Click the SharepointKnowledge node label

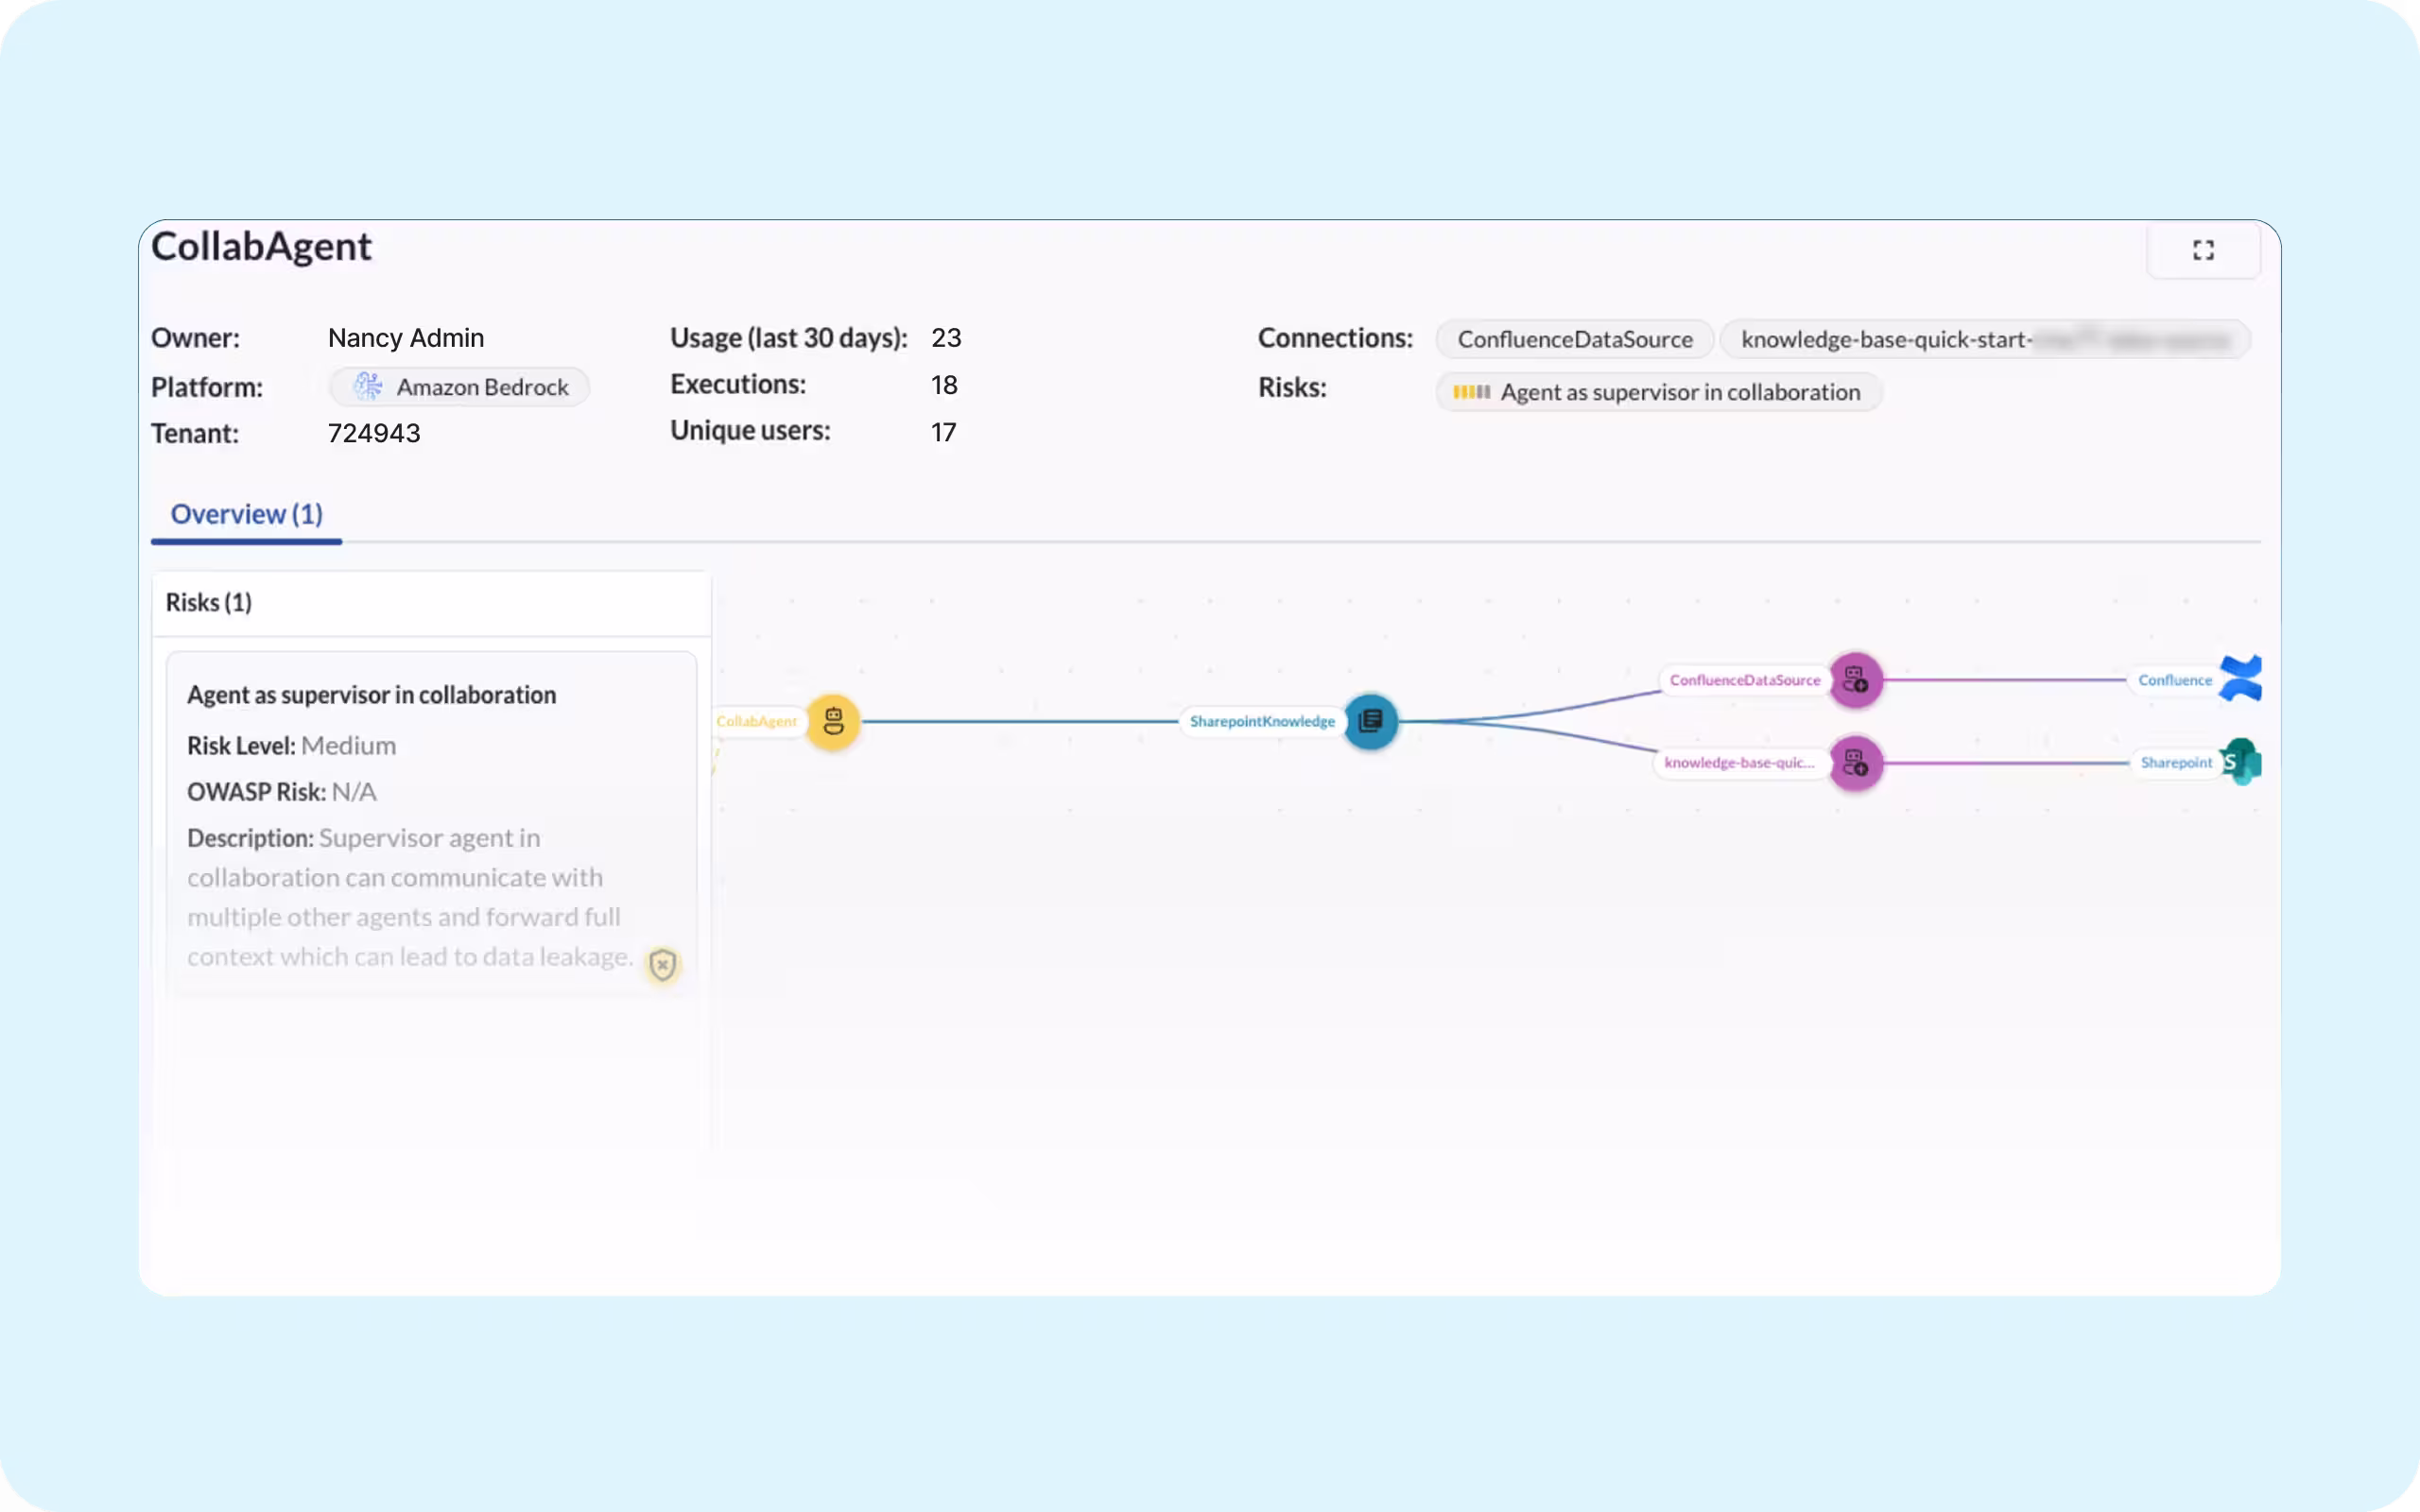[1262, 721]
